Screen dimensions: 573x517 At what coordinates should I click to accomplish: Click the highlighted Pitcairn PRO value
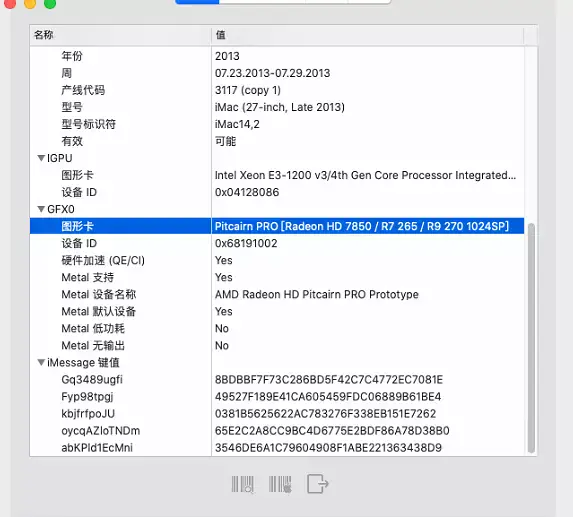(x=362, y=226)
